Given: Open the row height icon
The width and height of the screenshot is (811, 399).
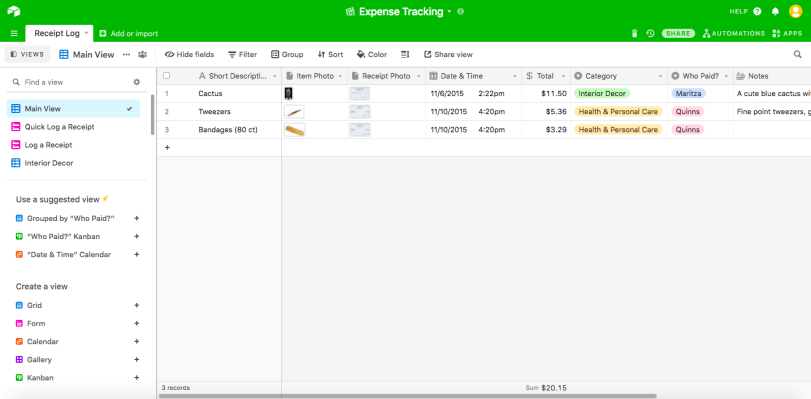Looking at the screenshot, I should (x=405, y=54).
